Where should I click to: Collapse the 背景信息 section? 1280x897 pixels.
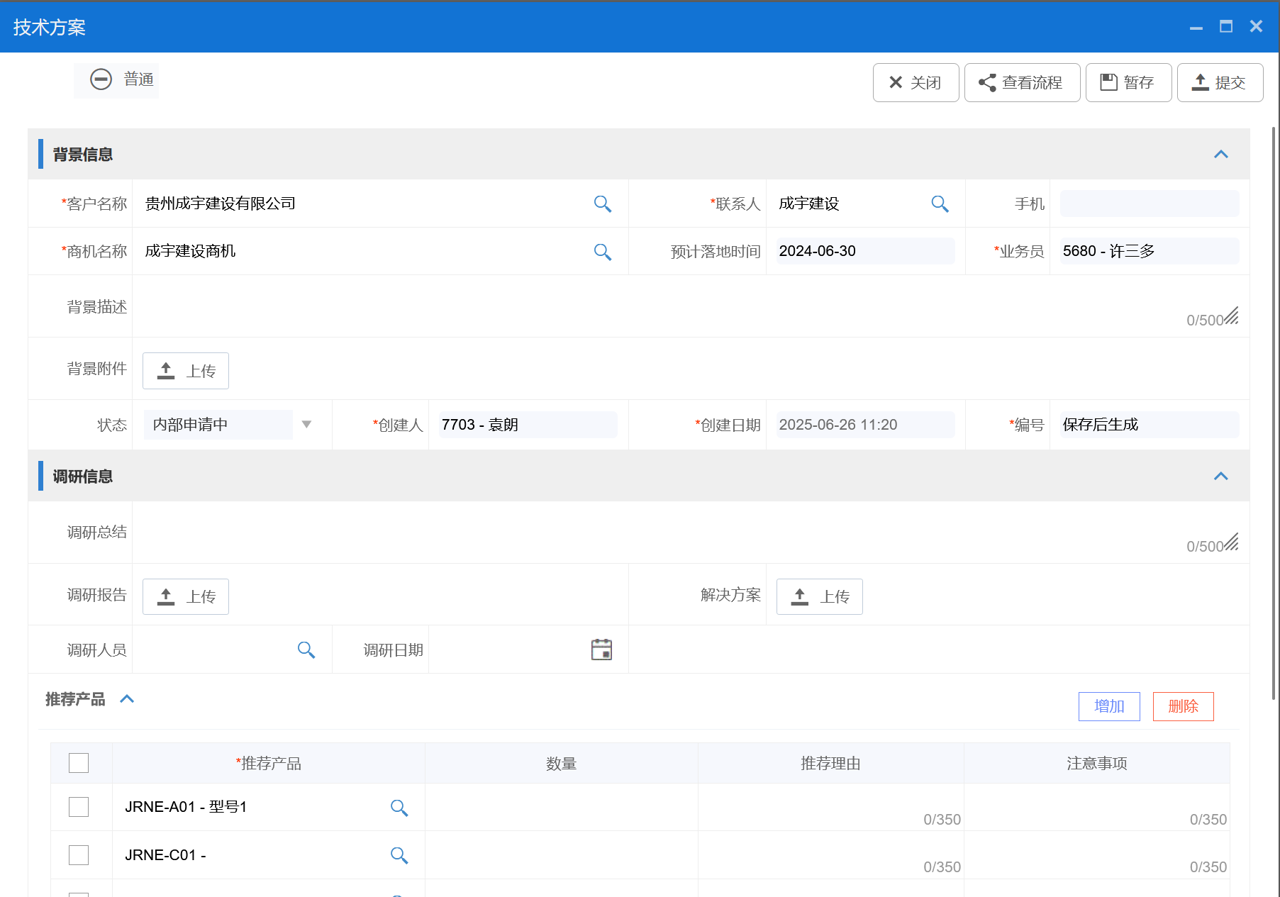click(x=1220, y=154)
